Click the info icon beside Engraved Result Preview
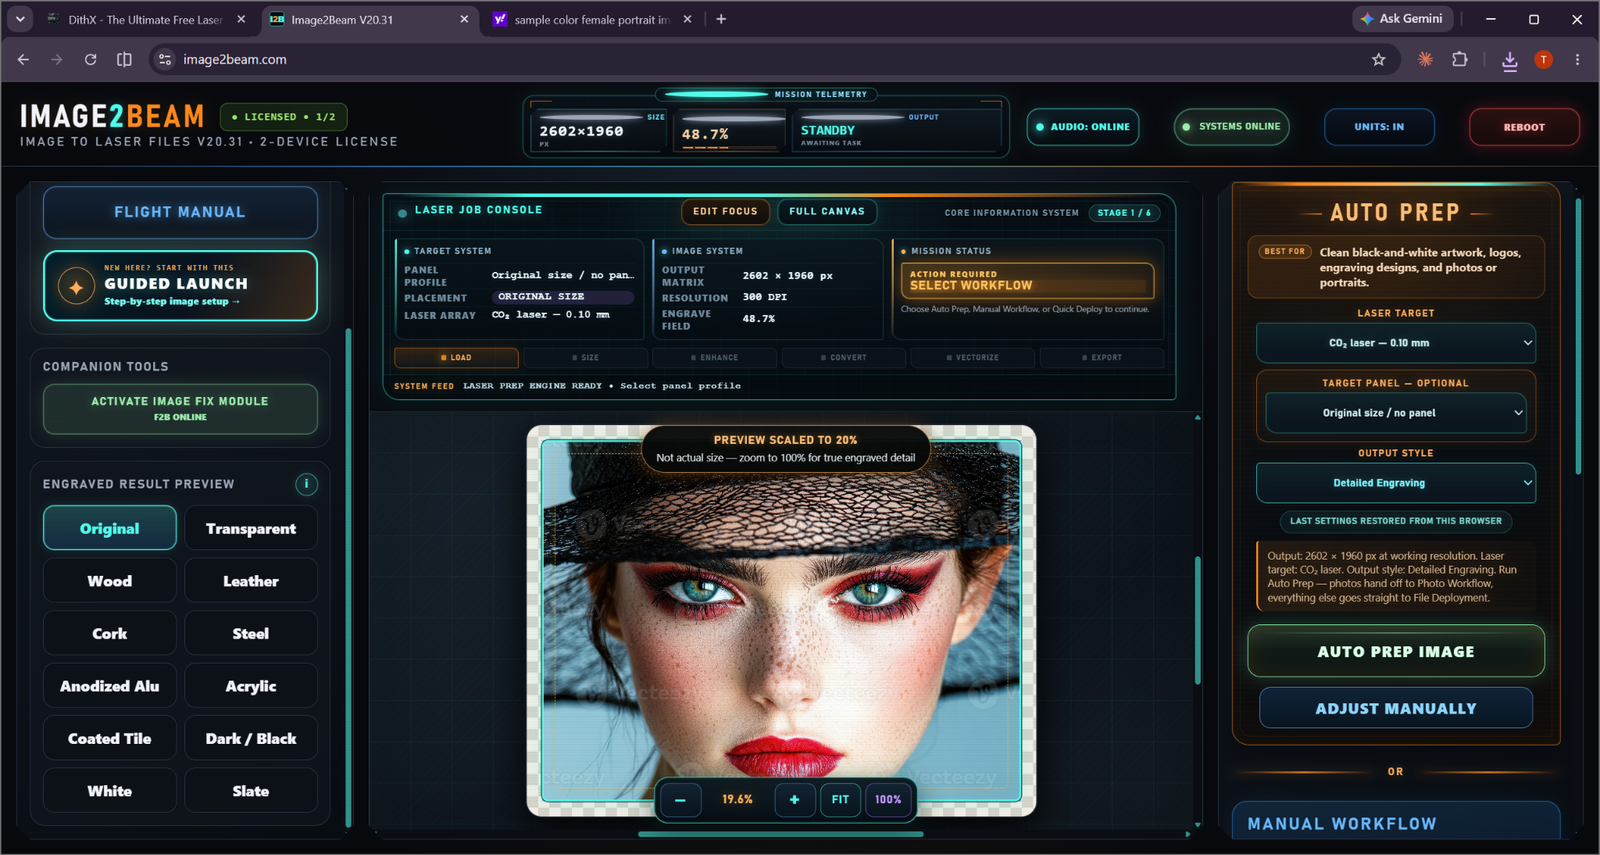1600x855 pixels. 306,484
